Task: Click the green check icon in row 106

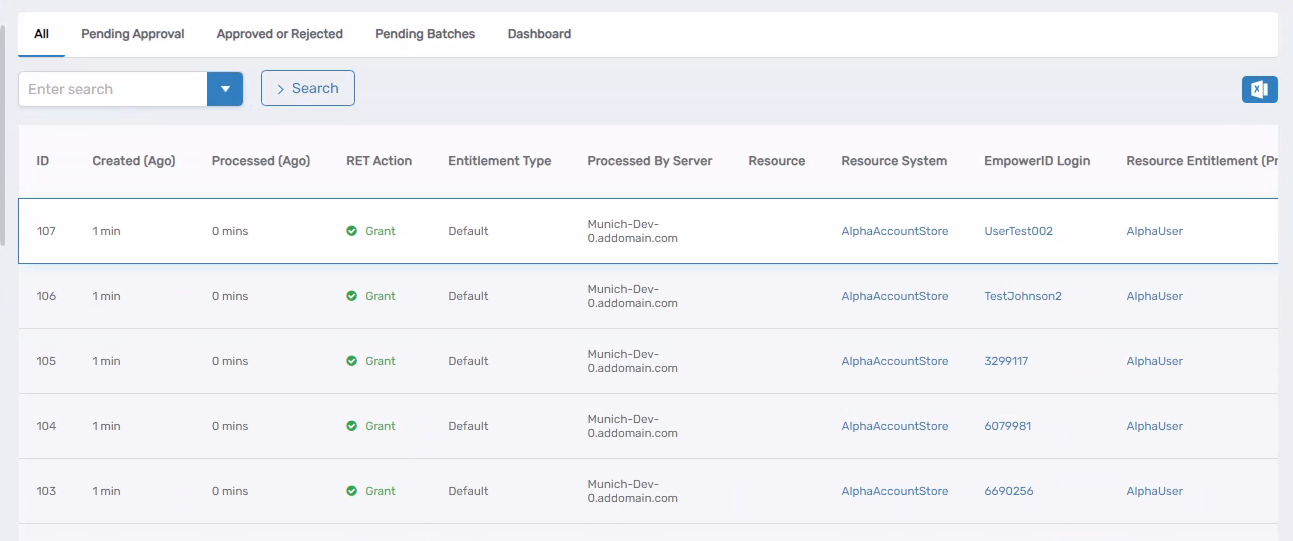Action: click(x=352, y=296)
